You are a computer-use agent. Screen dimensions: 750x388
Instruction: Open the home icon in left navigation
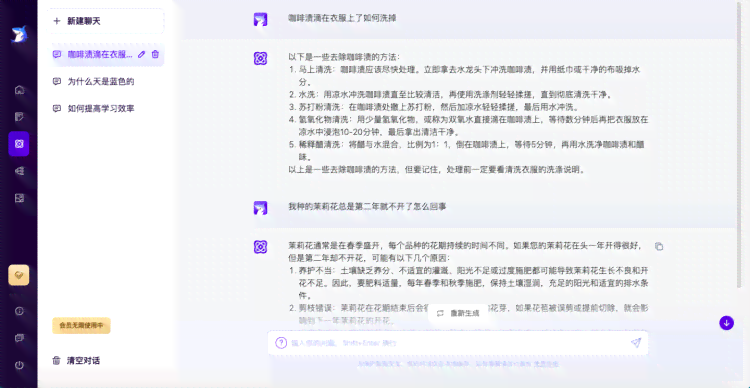point(19,89)
